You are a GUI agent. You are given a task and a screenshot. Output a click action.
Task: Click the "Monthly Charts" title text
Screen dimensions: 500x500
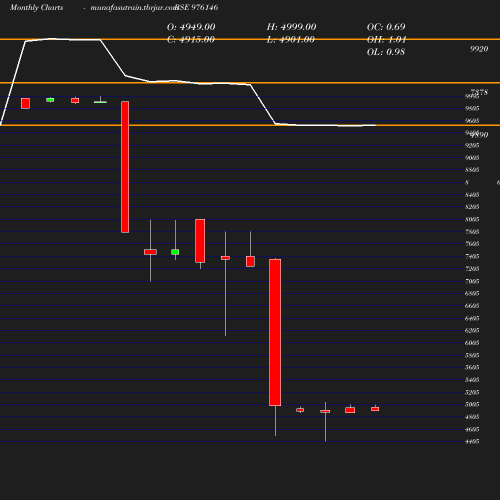(x=37, y=7)
